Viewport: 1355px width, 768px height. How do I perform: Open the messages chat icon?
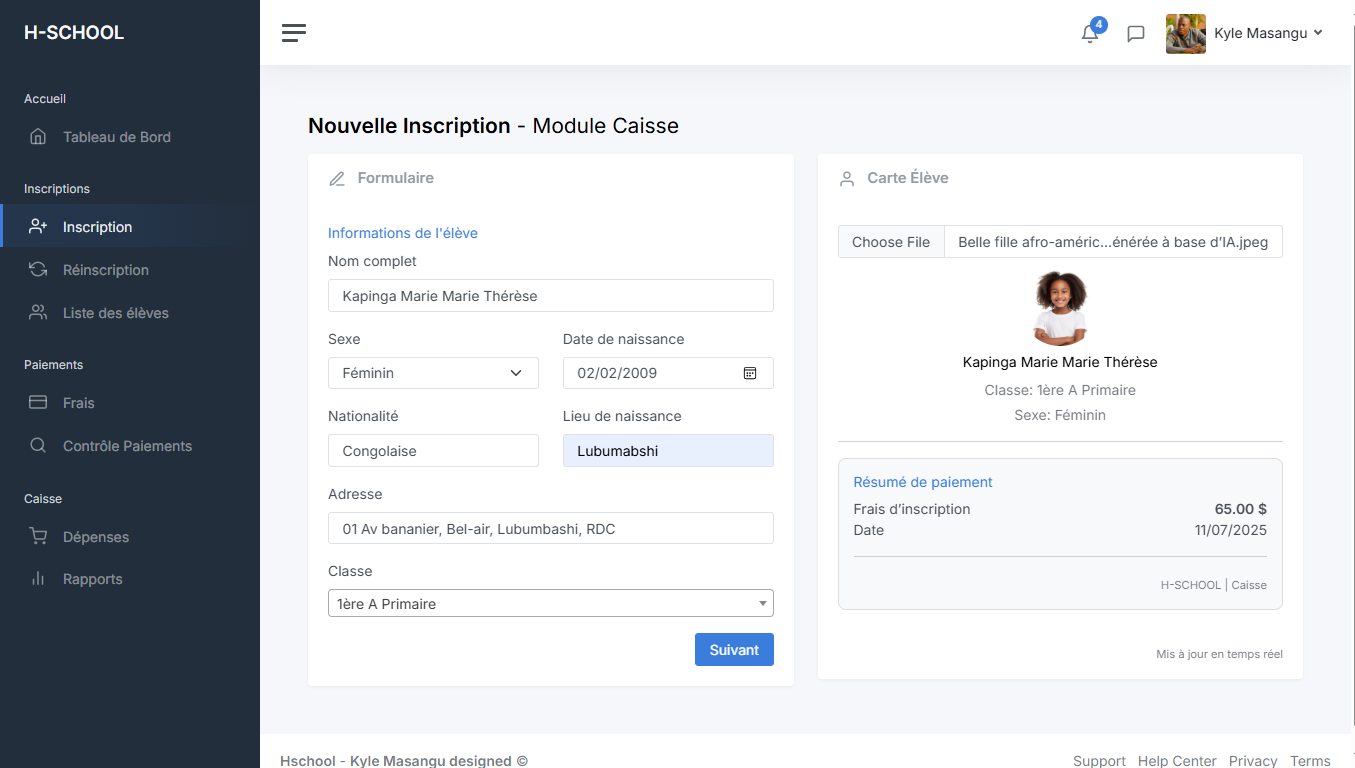1136,34
